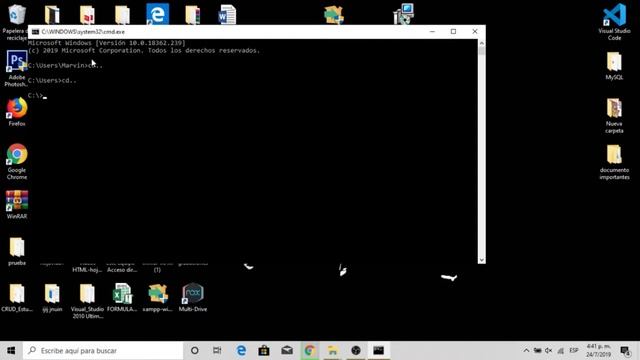Viewport: 640px width, 360px height.
Task: Open the Action Center notifications icon
Action: click(625, 351)
